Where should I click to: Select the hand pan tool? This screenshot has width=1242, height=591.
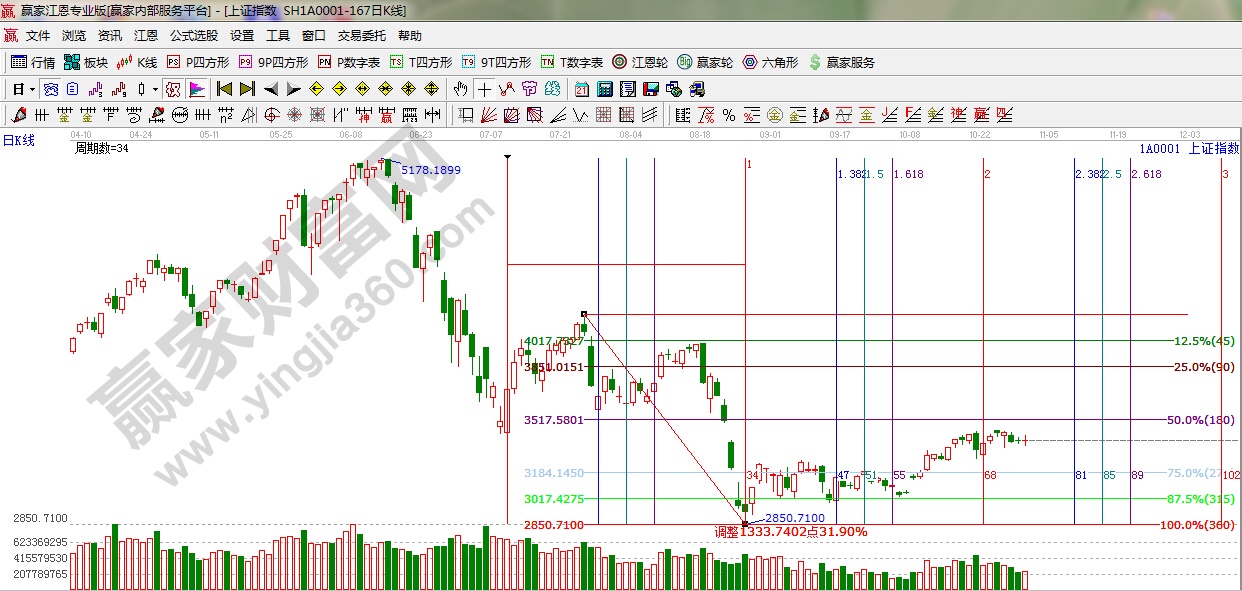coord(461,89)
